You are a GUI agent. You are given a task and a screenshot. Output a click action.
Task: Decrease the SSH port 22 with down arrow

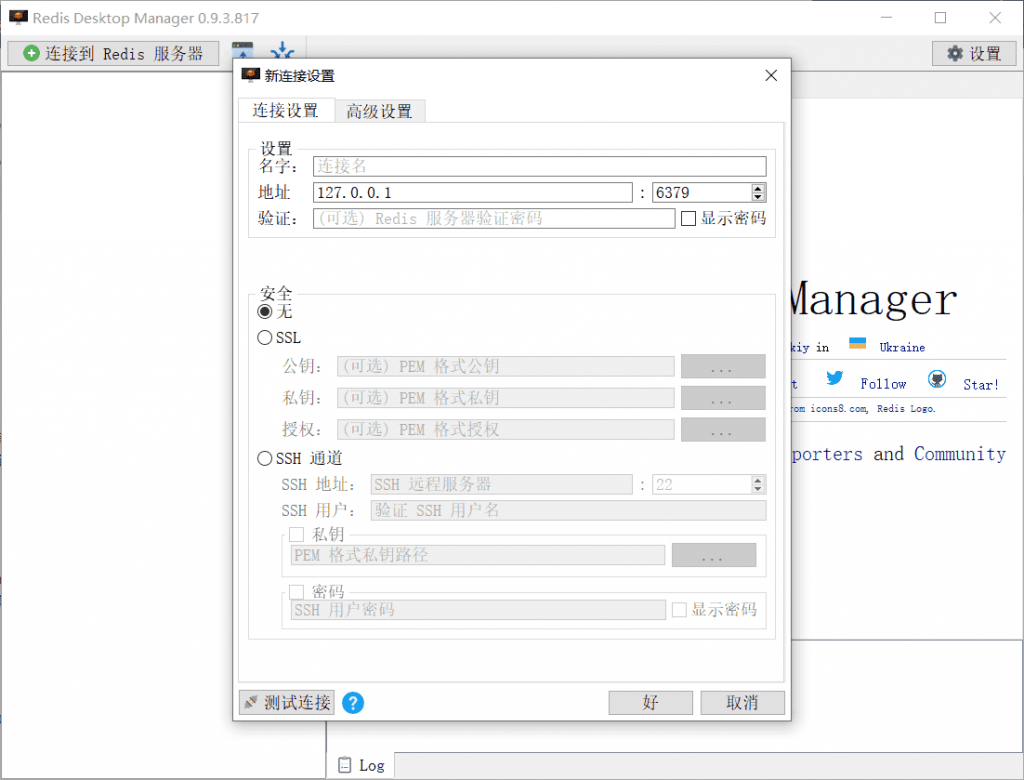click(758, 489)
